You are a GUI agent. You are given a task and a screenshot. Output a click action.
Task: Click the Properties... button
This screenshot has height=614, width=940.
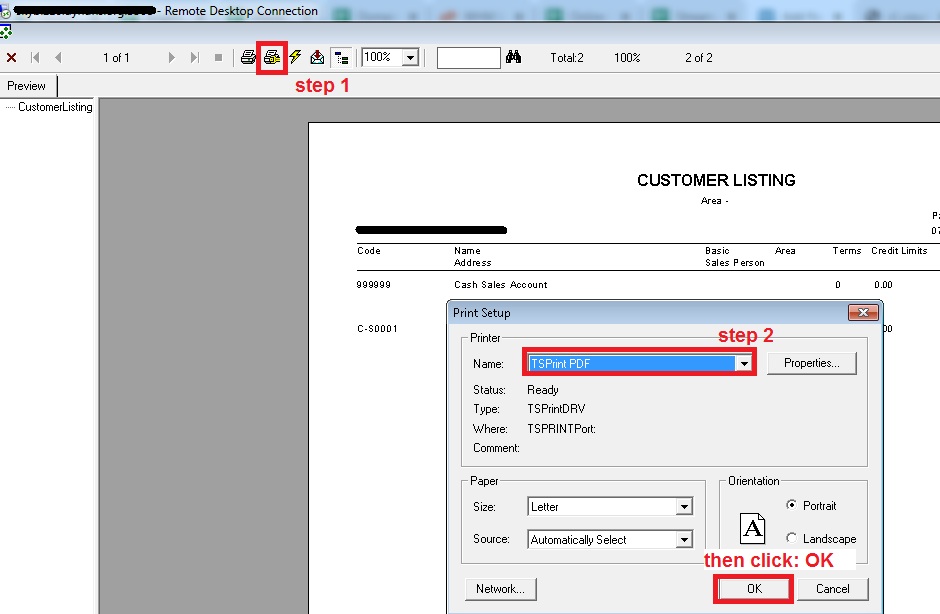811,363
